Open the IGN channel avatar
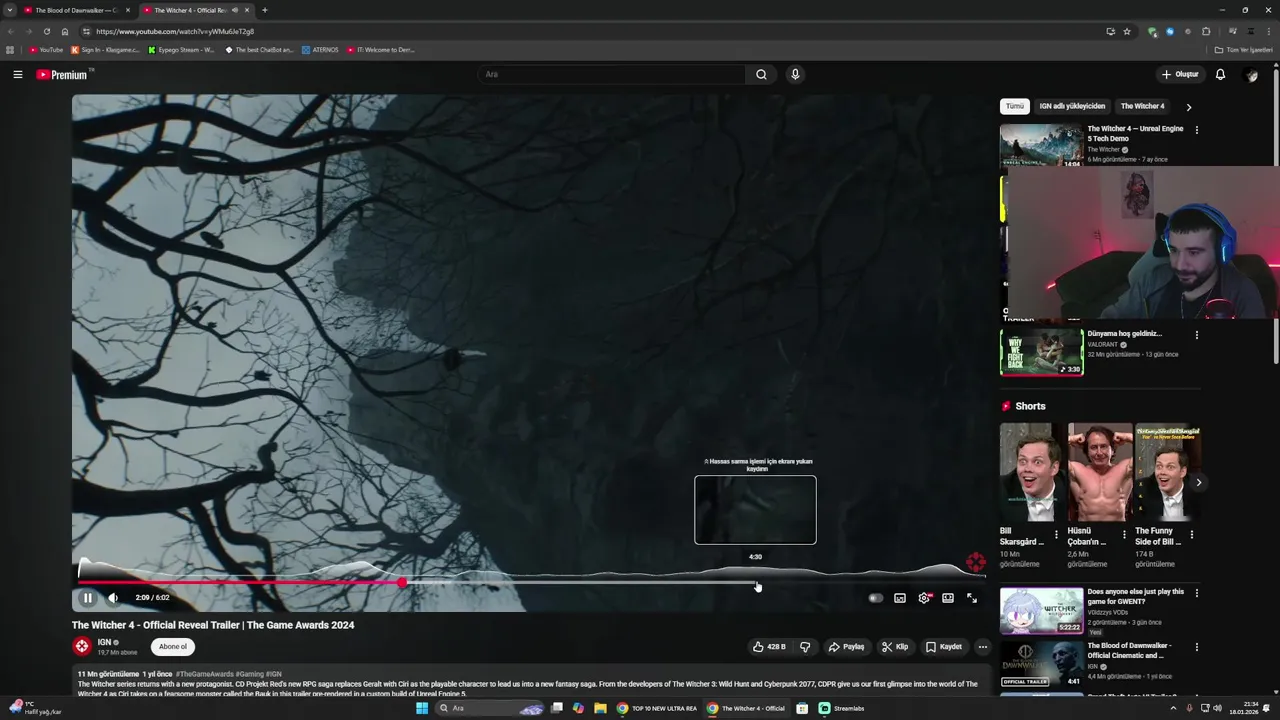Image resolution: width=1280 pixels, height=720 pixels. [x=82, y=646]
